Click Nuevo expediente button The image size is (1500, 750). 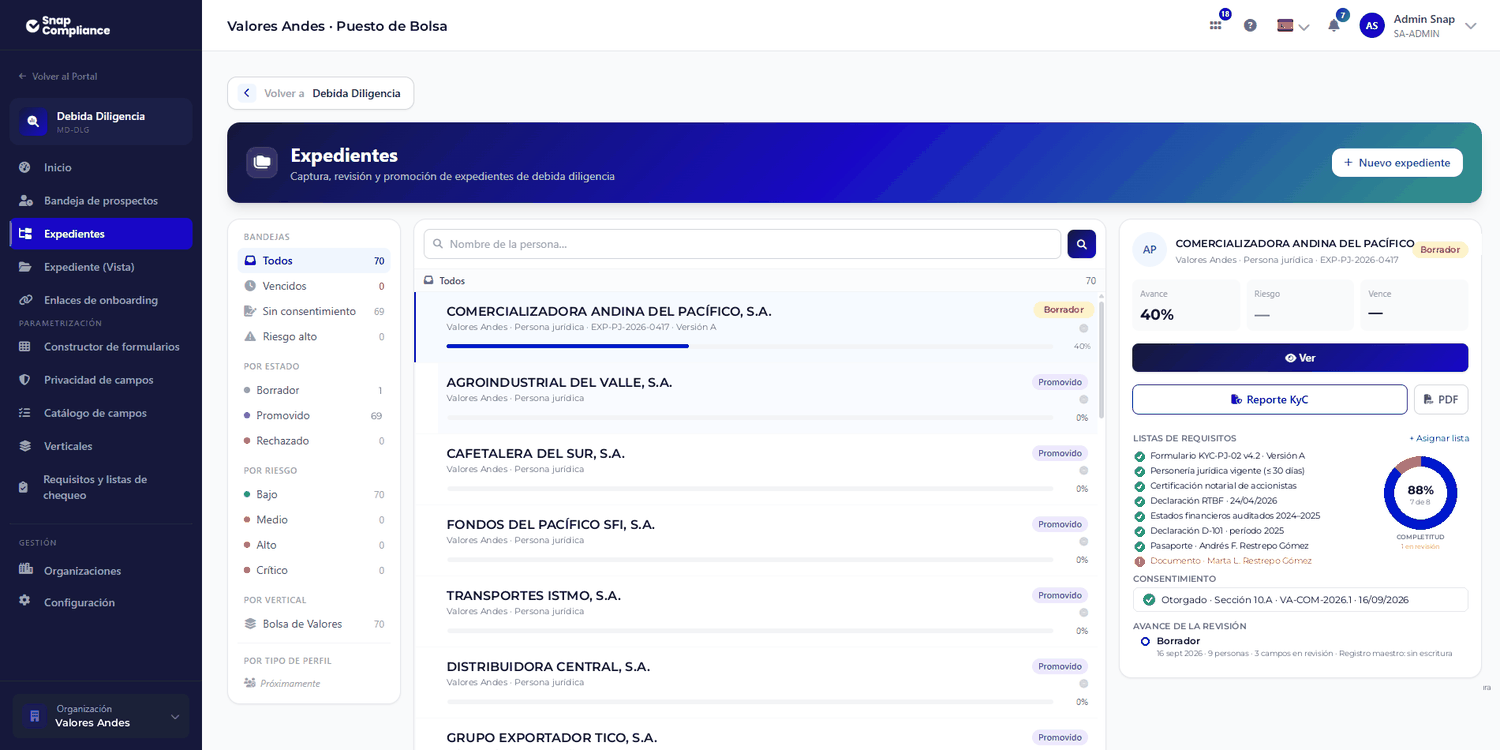point(1397,162)
